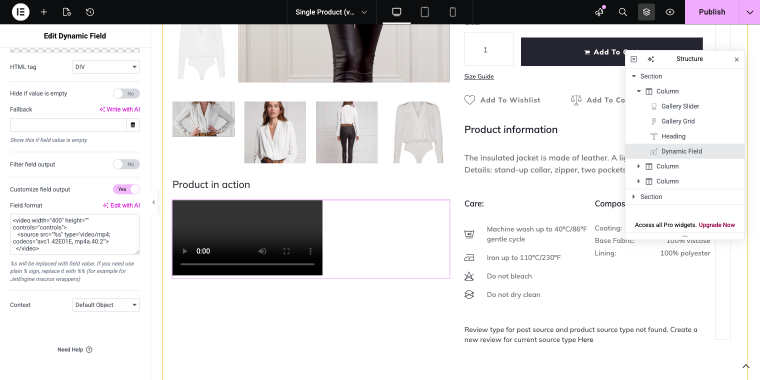The width and height of the screenshot is (760, 380).
Task: Click the Product information heading
Action: click(x=511, y=129)
